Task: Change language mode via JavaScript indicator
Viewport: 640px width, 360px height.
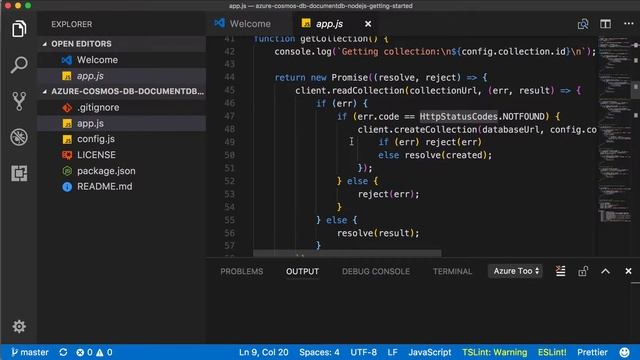Action: 430,352
